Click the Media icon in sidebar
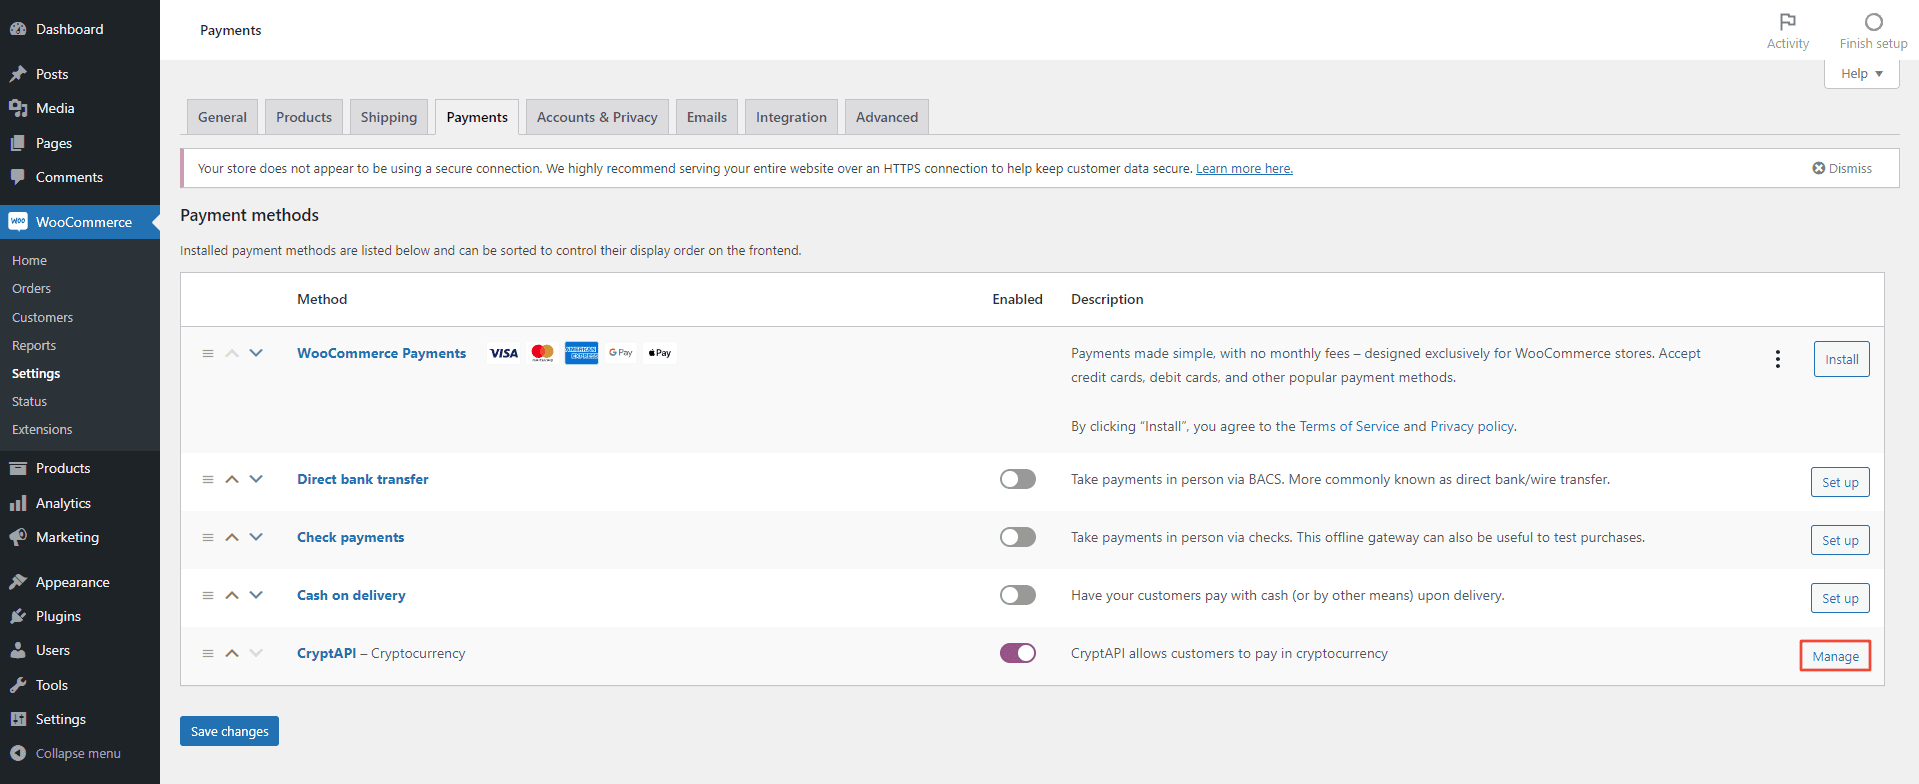The image size is (1919, 784). click(x=18, y=108)
